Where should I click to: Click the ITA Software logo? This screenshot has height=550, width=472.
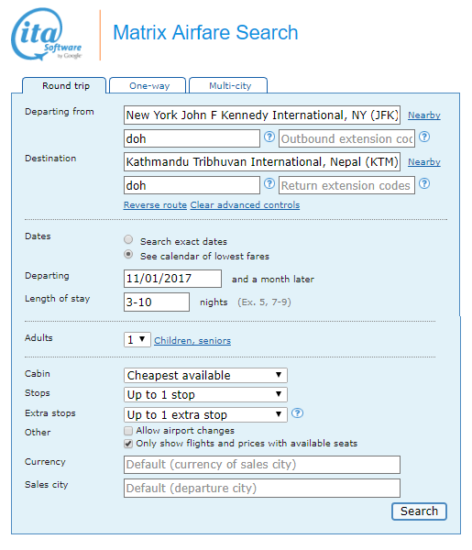46,35
